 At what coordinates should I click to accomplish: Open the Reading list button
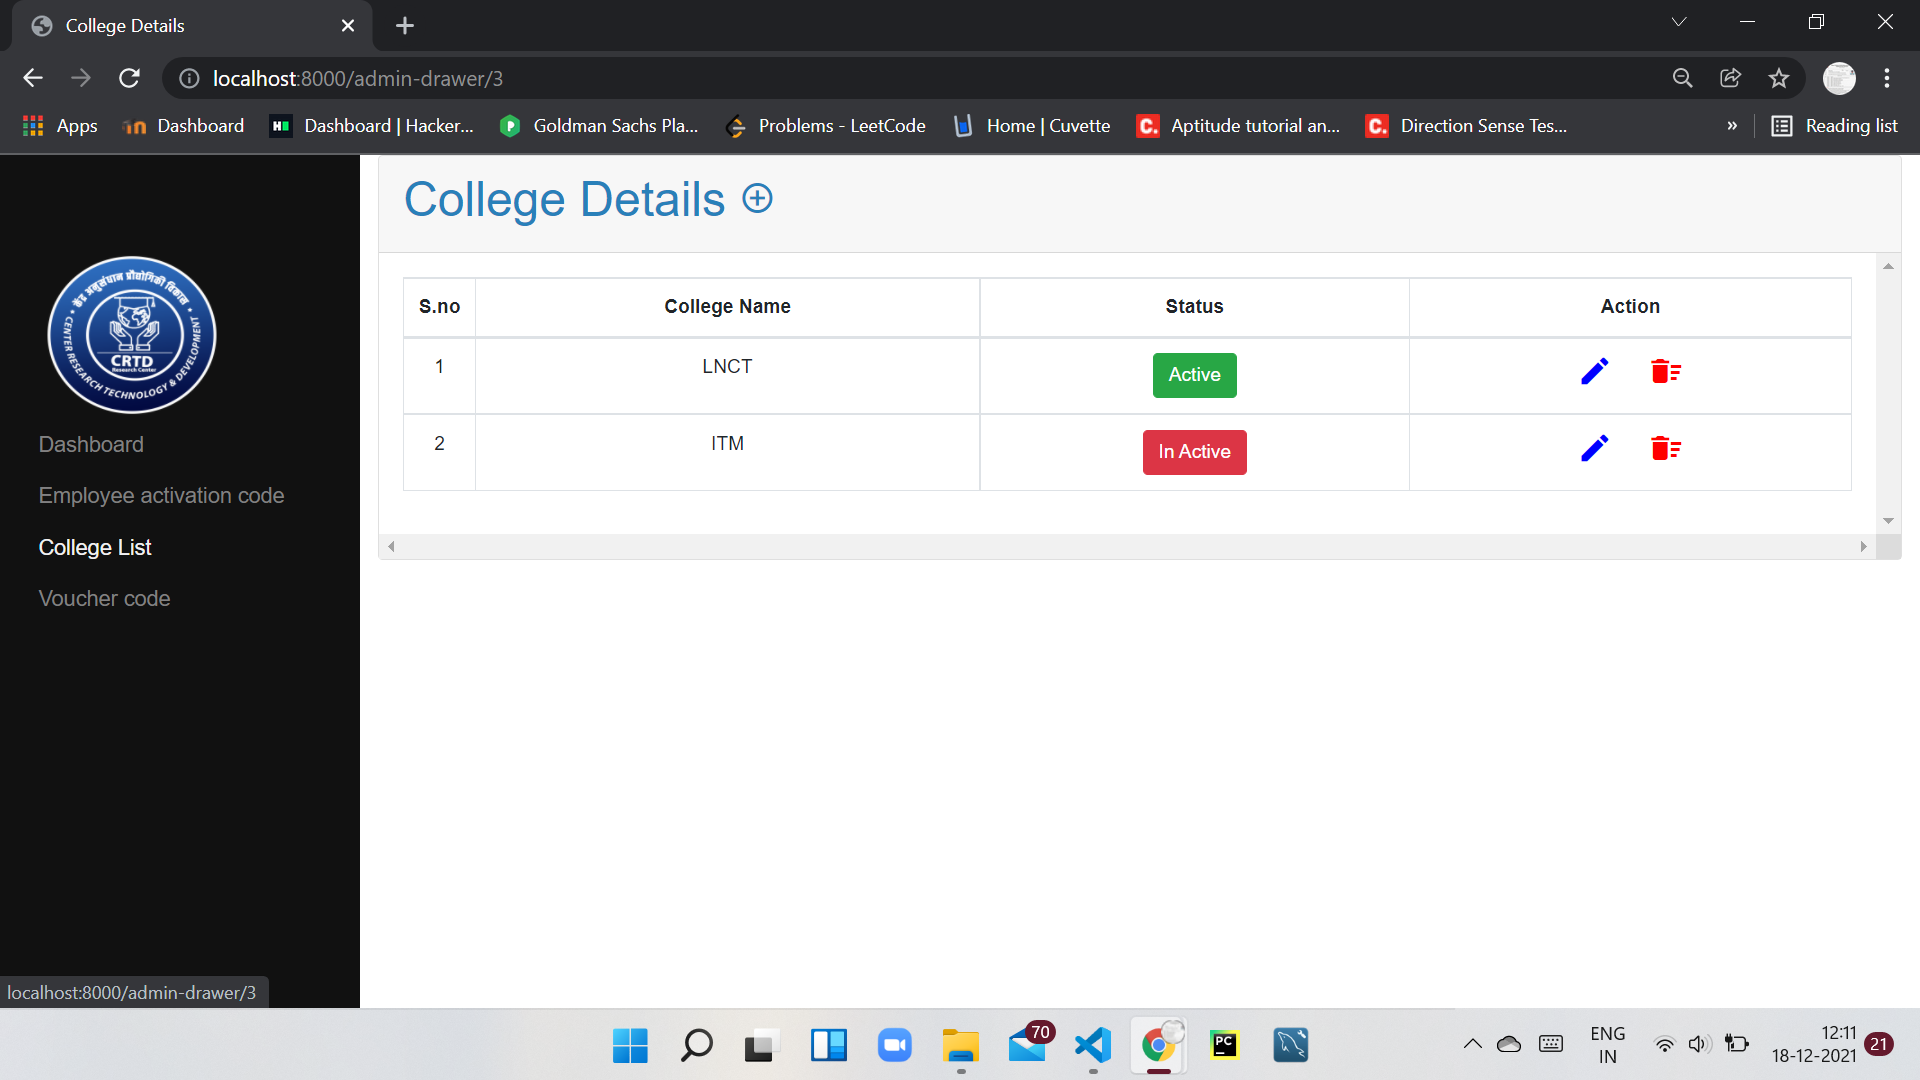click(1834, 126)
